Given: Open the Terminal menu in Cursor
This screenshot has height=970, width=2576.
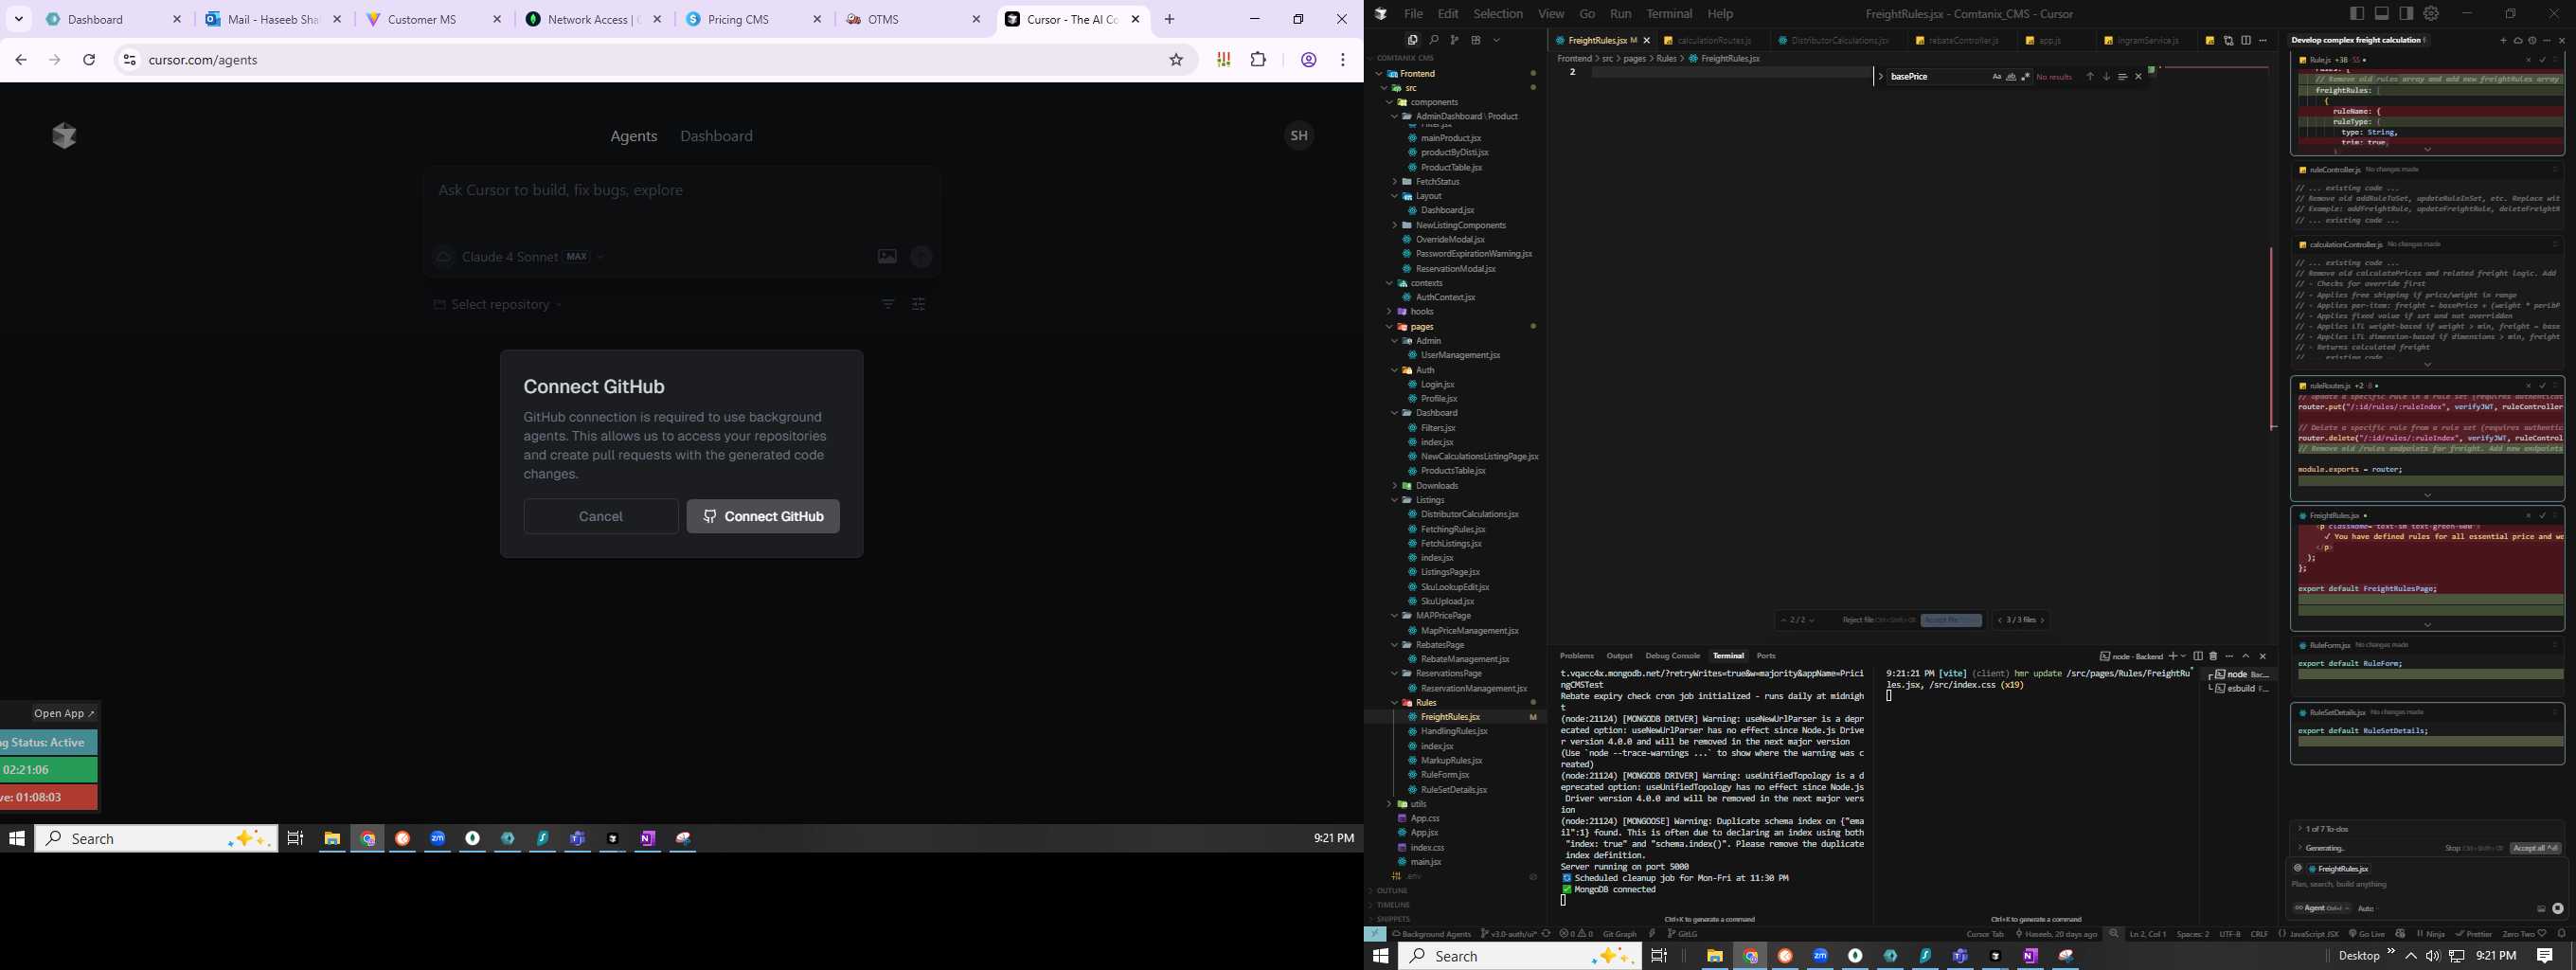Looking at the screenshot, I should point(1669,14).
